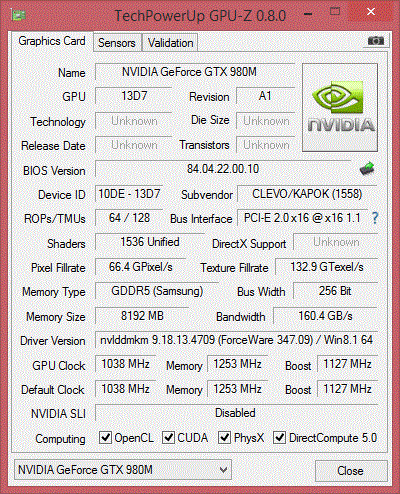
Task: Click the camera screenshot icon
Action: [x=376, y=41]
